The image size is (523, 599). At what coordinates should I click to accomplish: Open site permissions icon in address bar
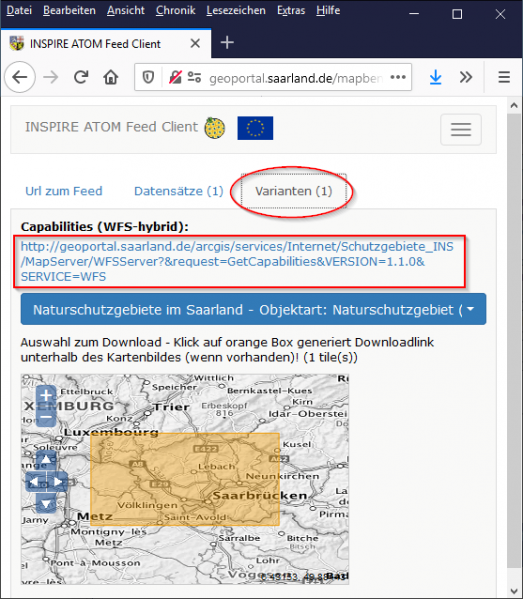coord(194,78)
